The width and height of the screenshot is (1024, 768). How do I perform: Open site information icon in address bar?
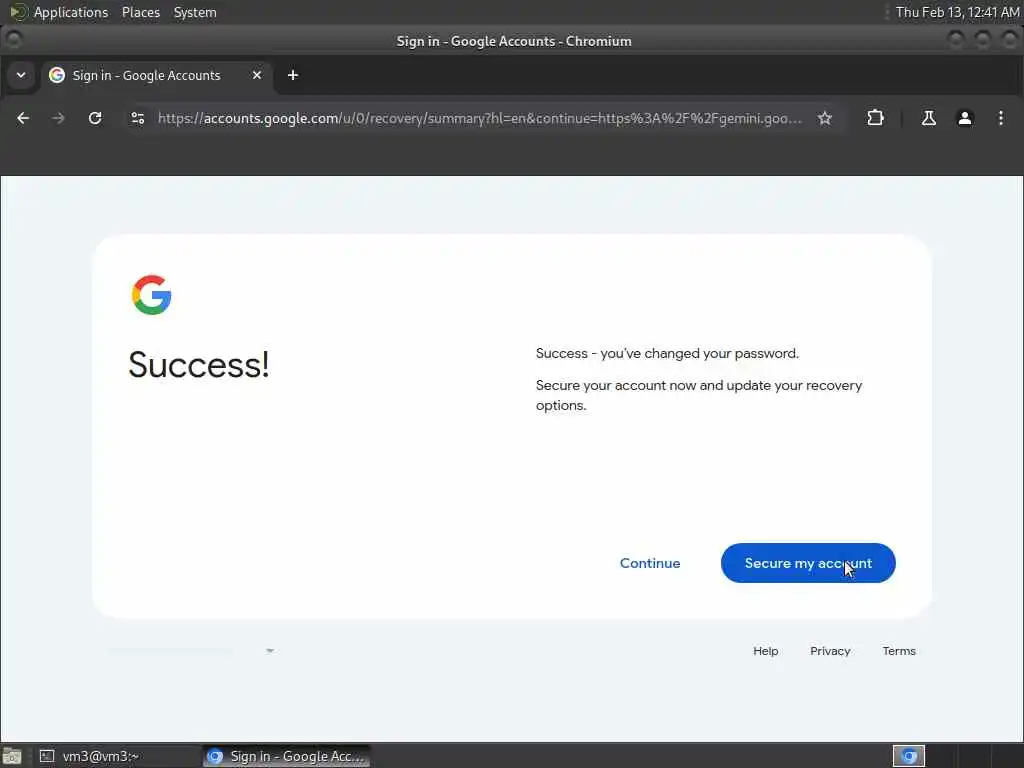coord(138,118)
